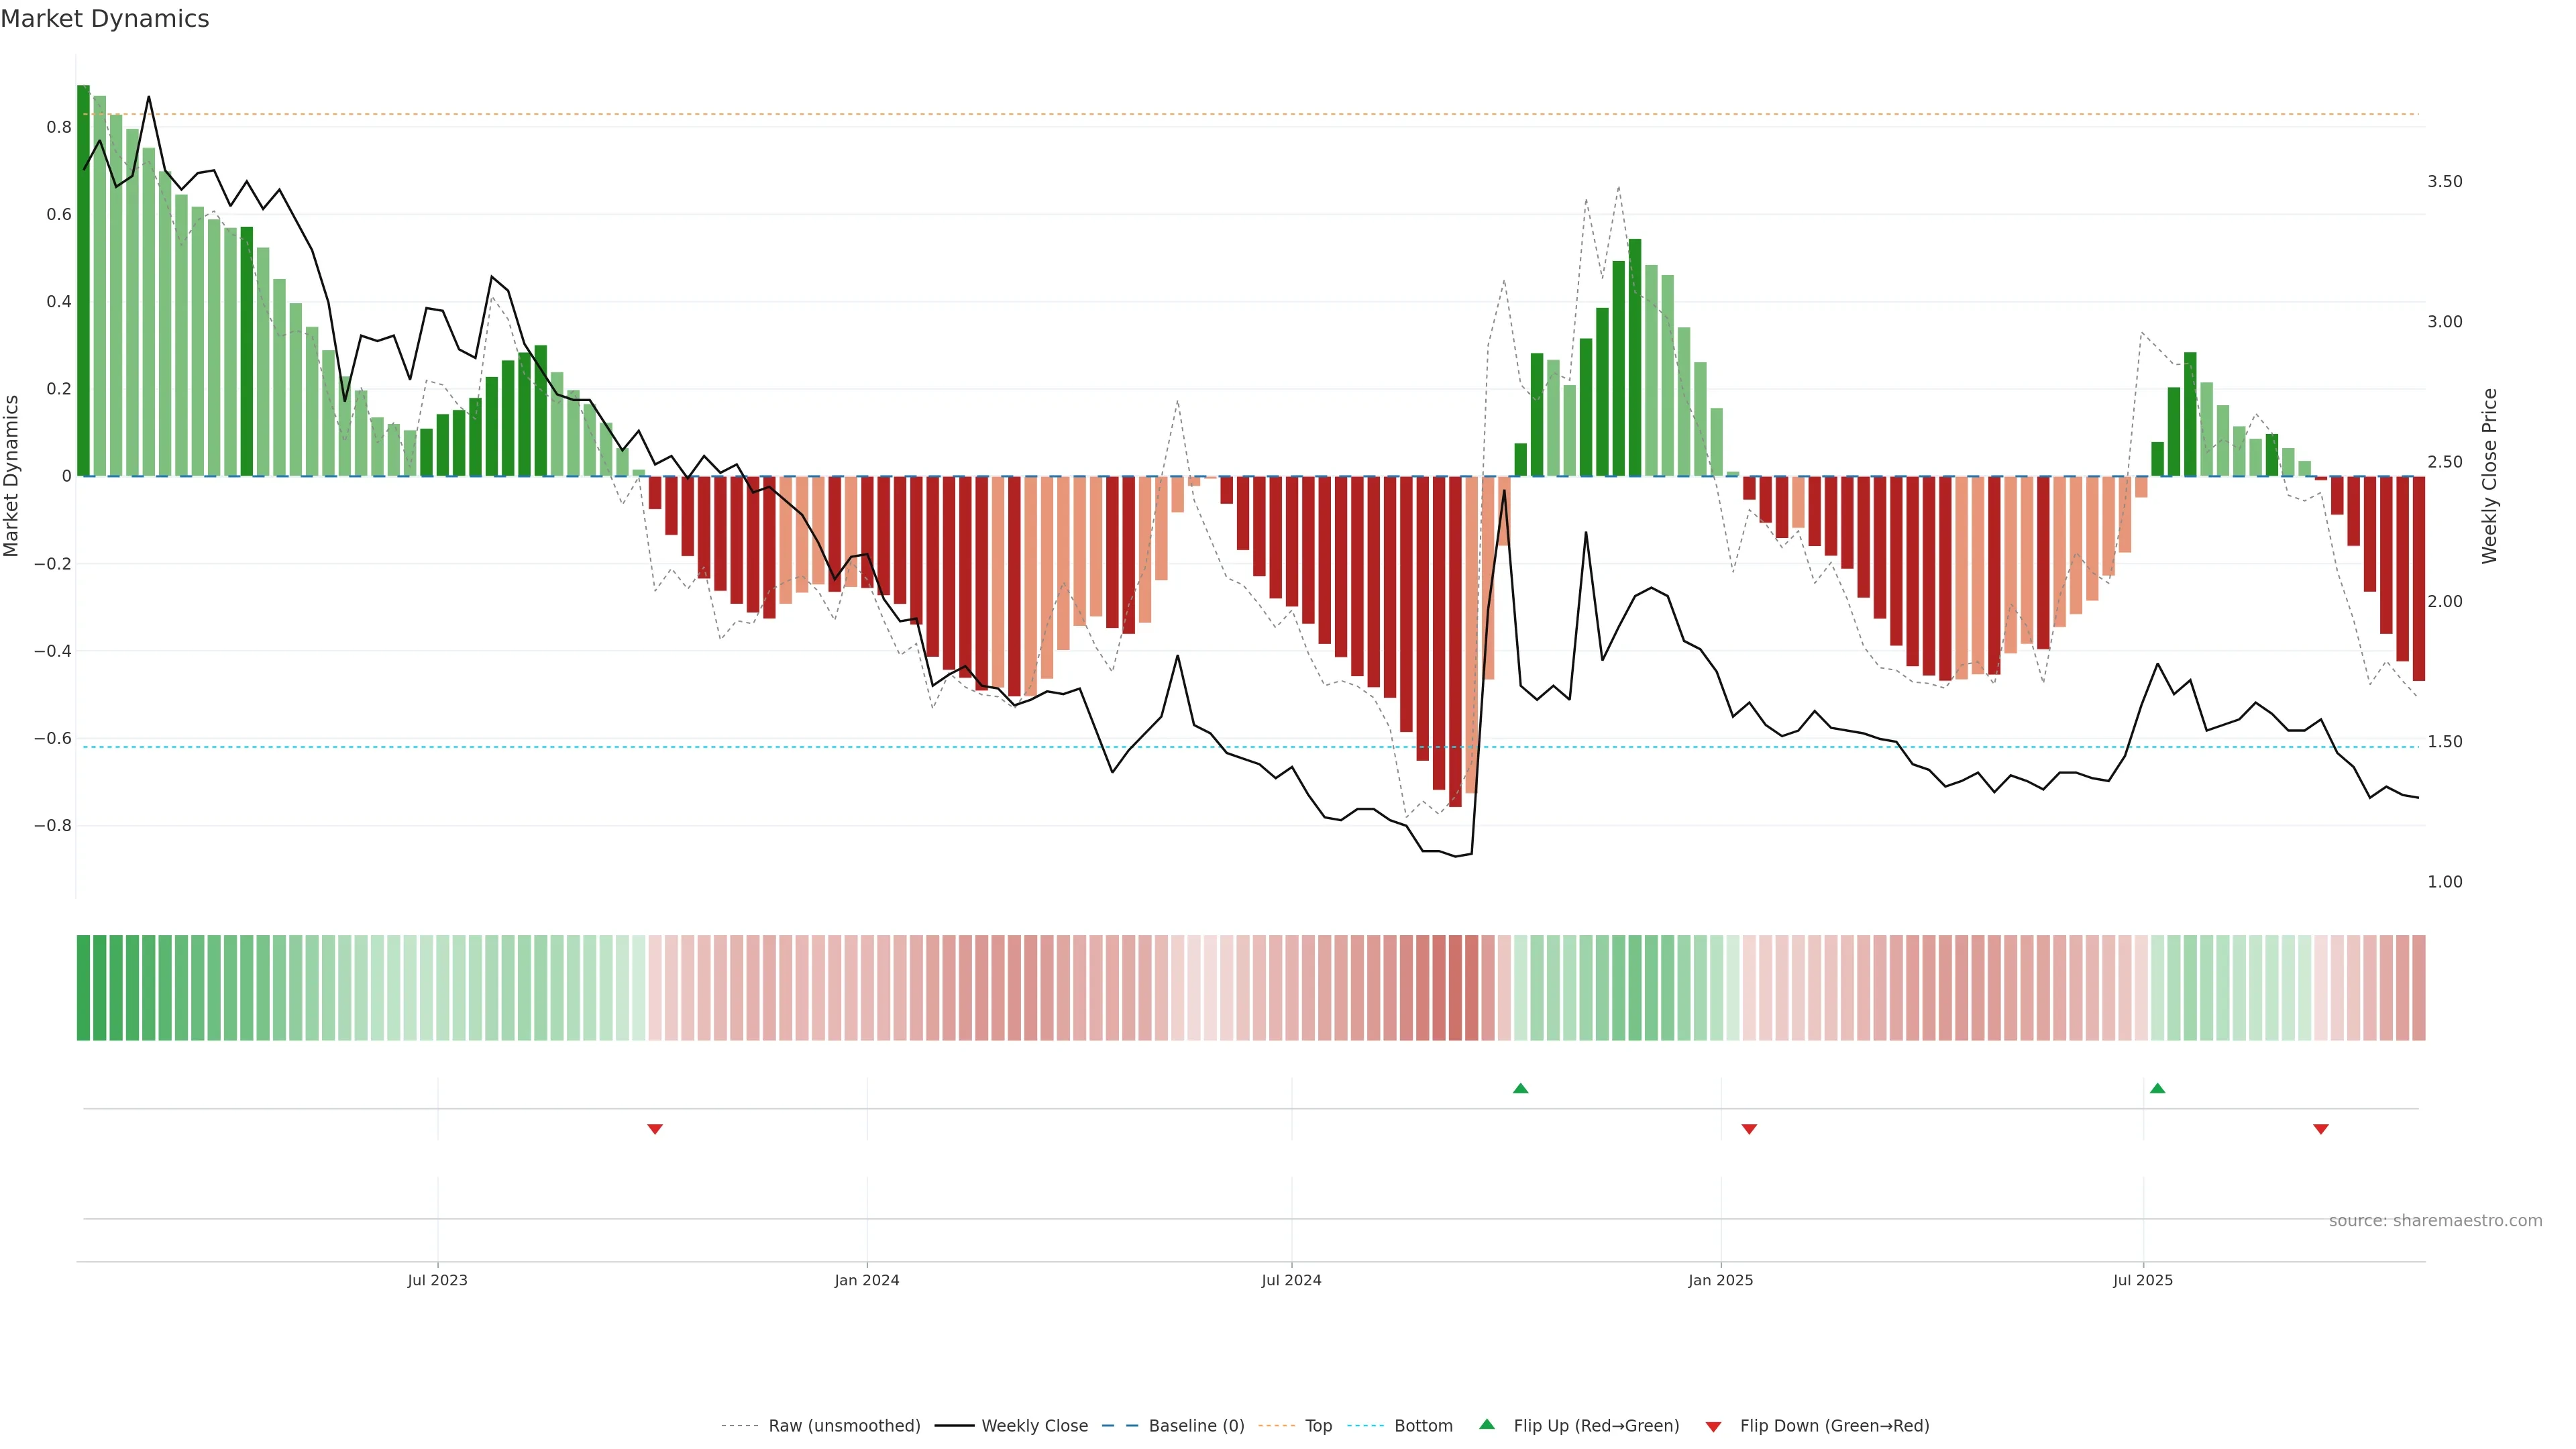Click the Jul 2024 x-axis label
Image resolution: width=2576 pixels, height=1449 pixels.
pyautogui.click(x=1291, y=1280)
